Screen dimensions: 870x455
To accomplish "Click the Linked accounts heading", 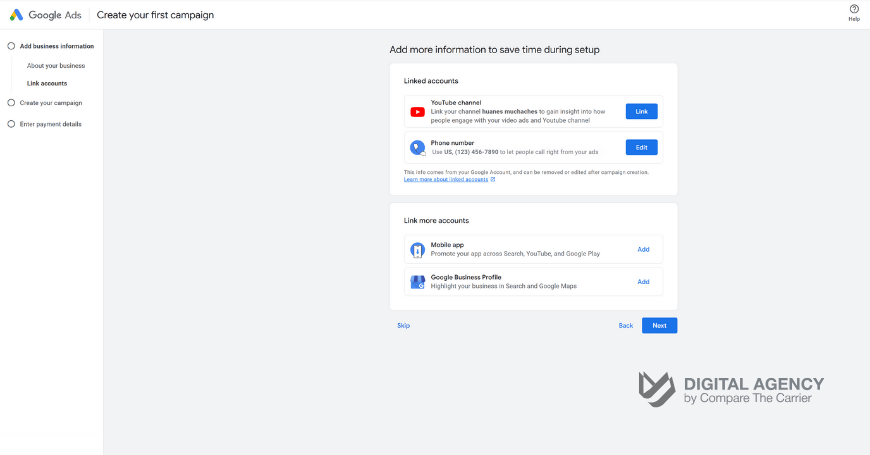I will (x=431, y=81).
